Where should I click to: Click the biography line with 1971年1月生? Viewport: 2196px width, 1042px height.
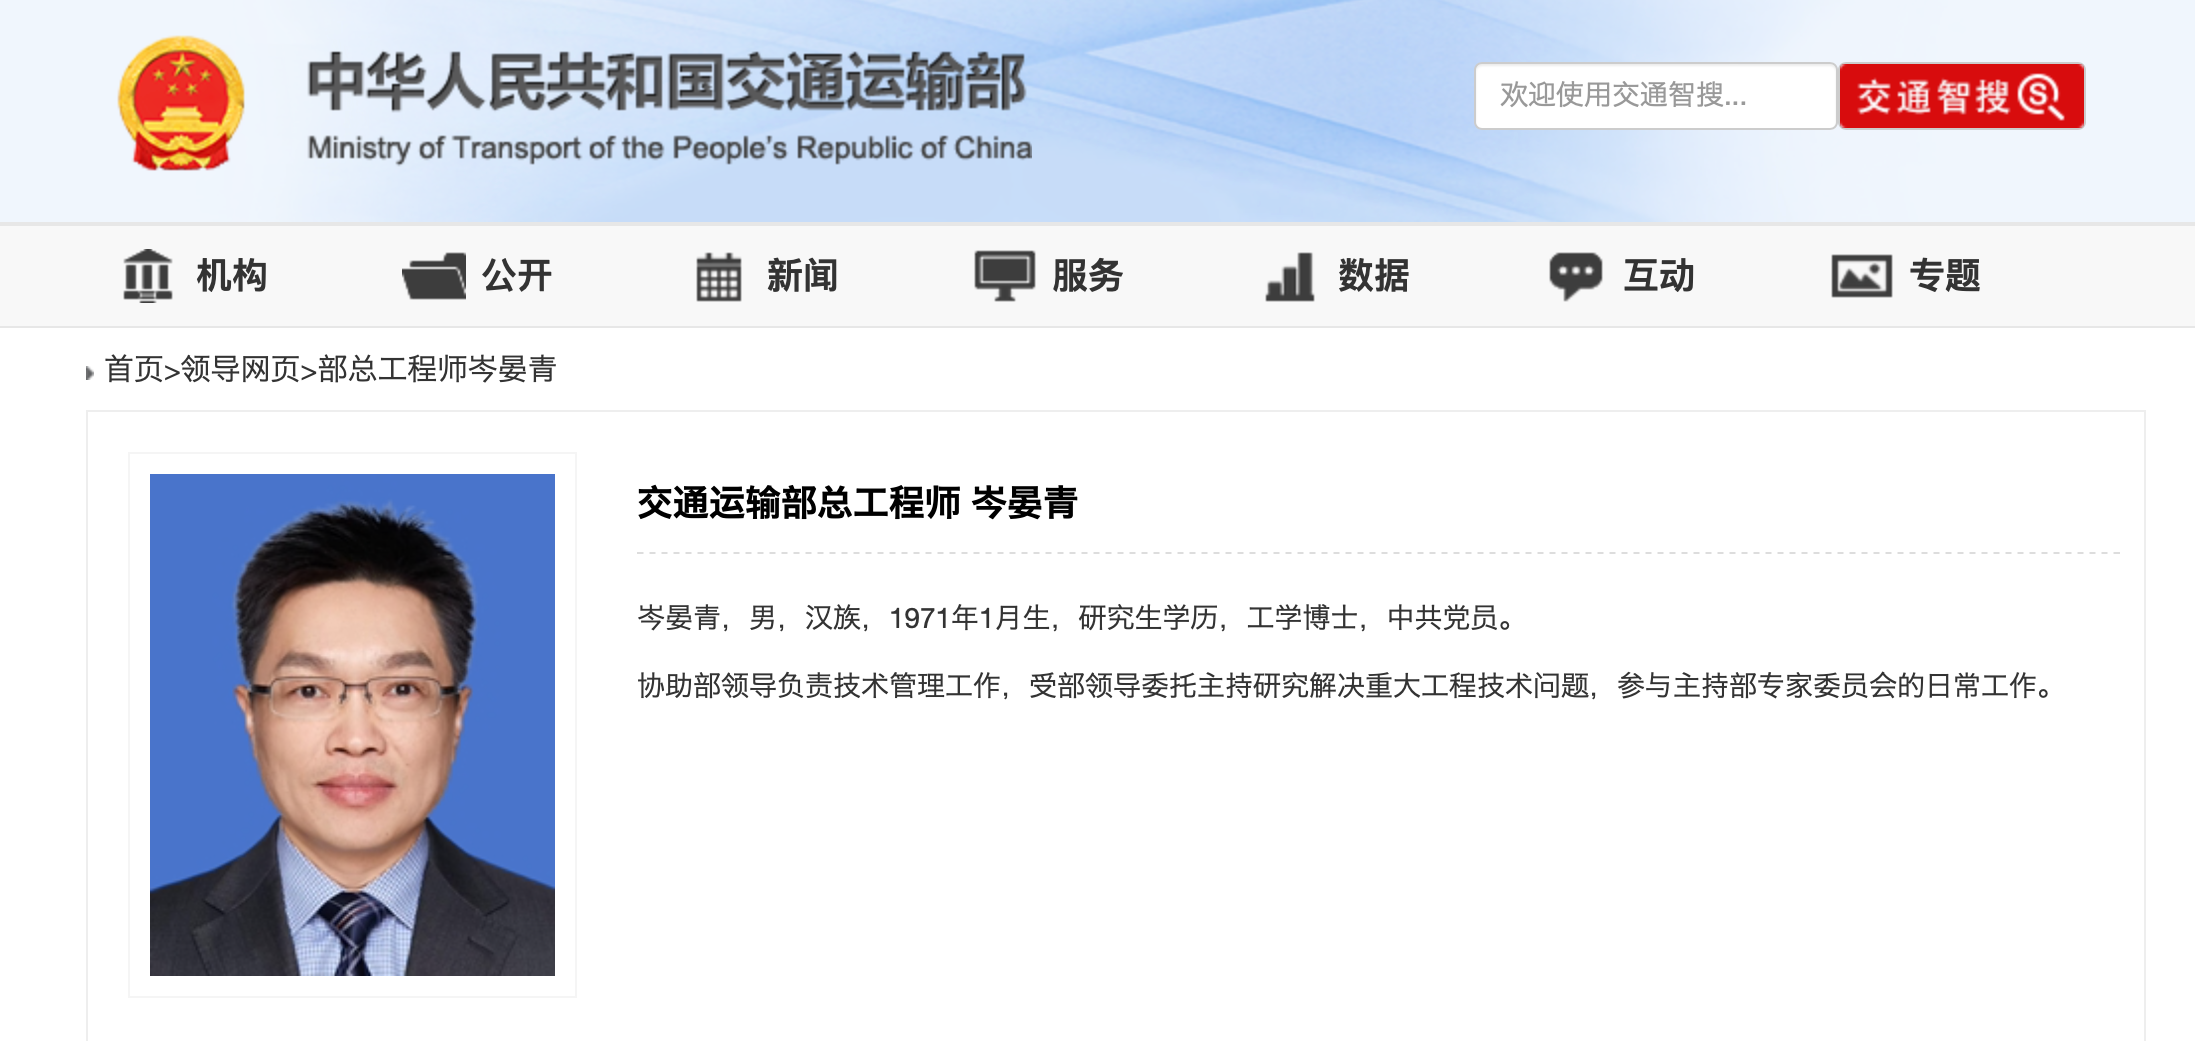coord(1079,618)
